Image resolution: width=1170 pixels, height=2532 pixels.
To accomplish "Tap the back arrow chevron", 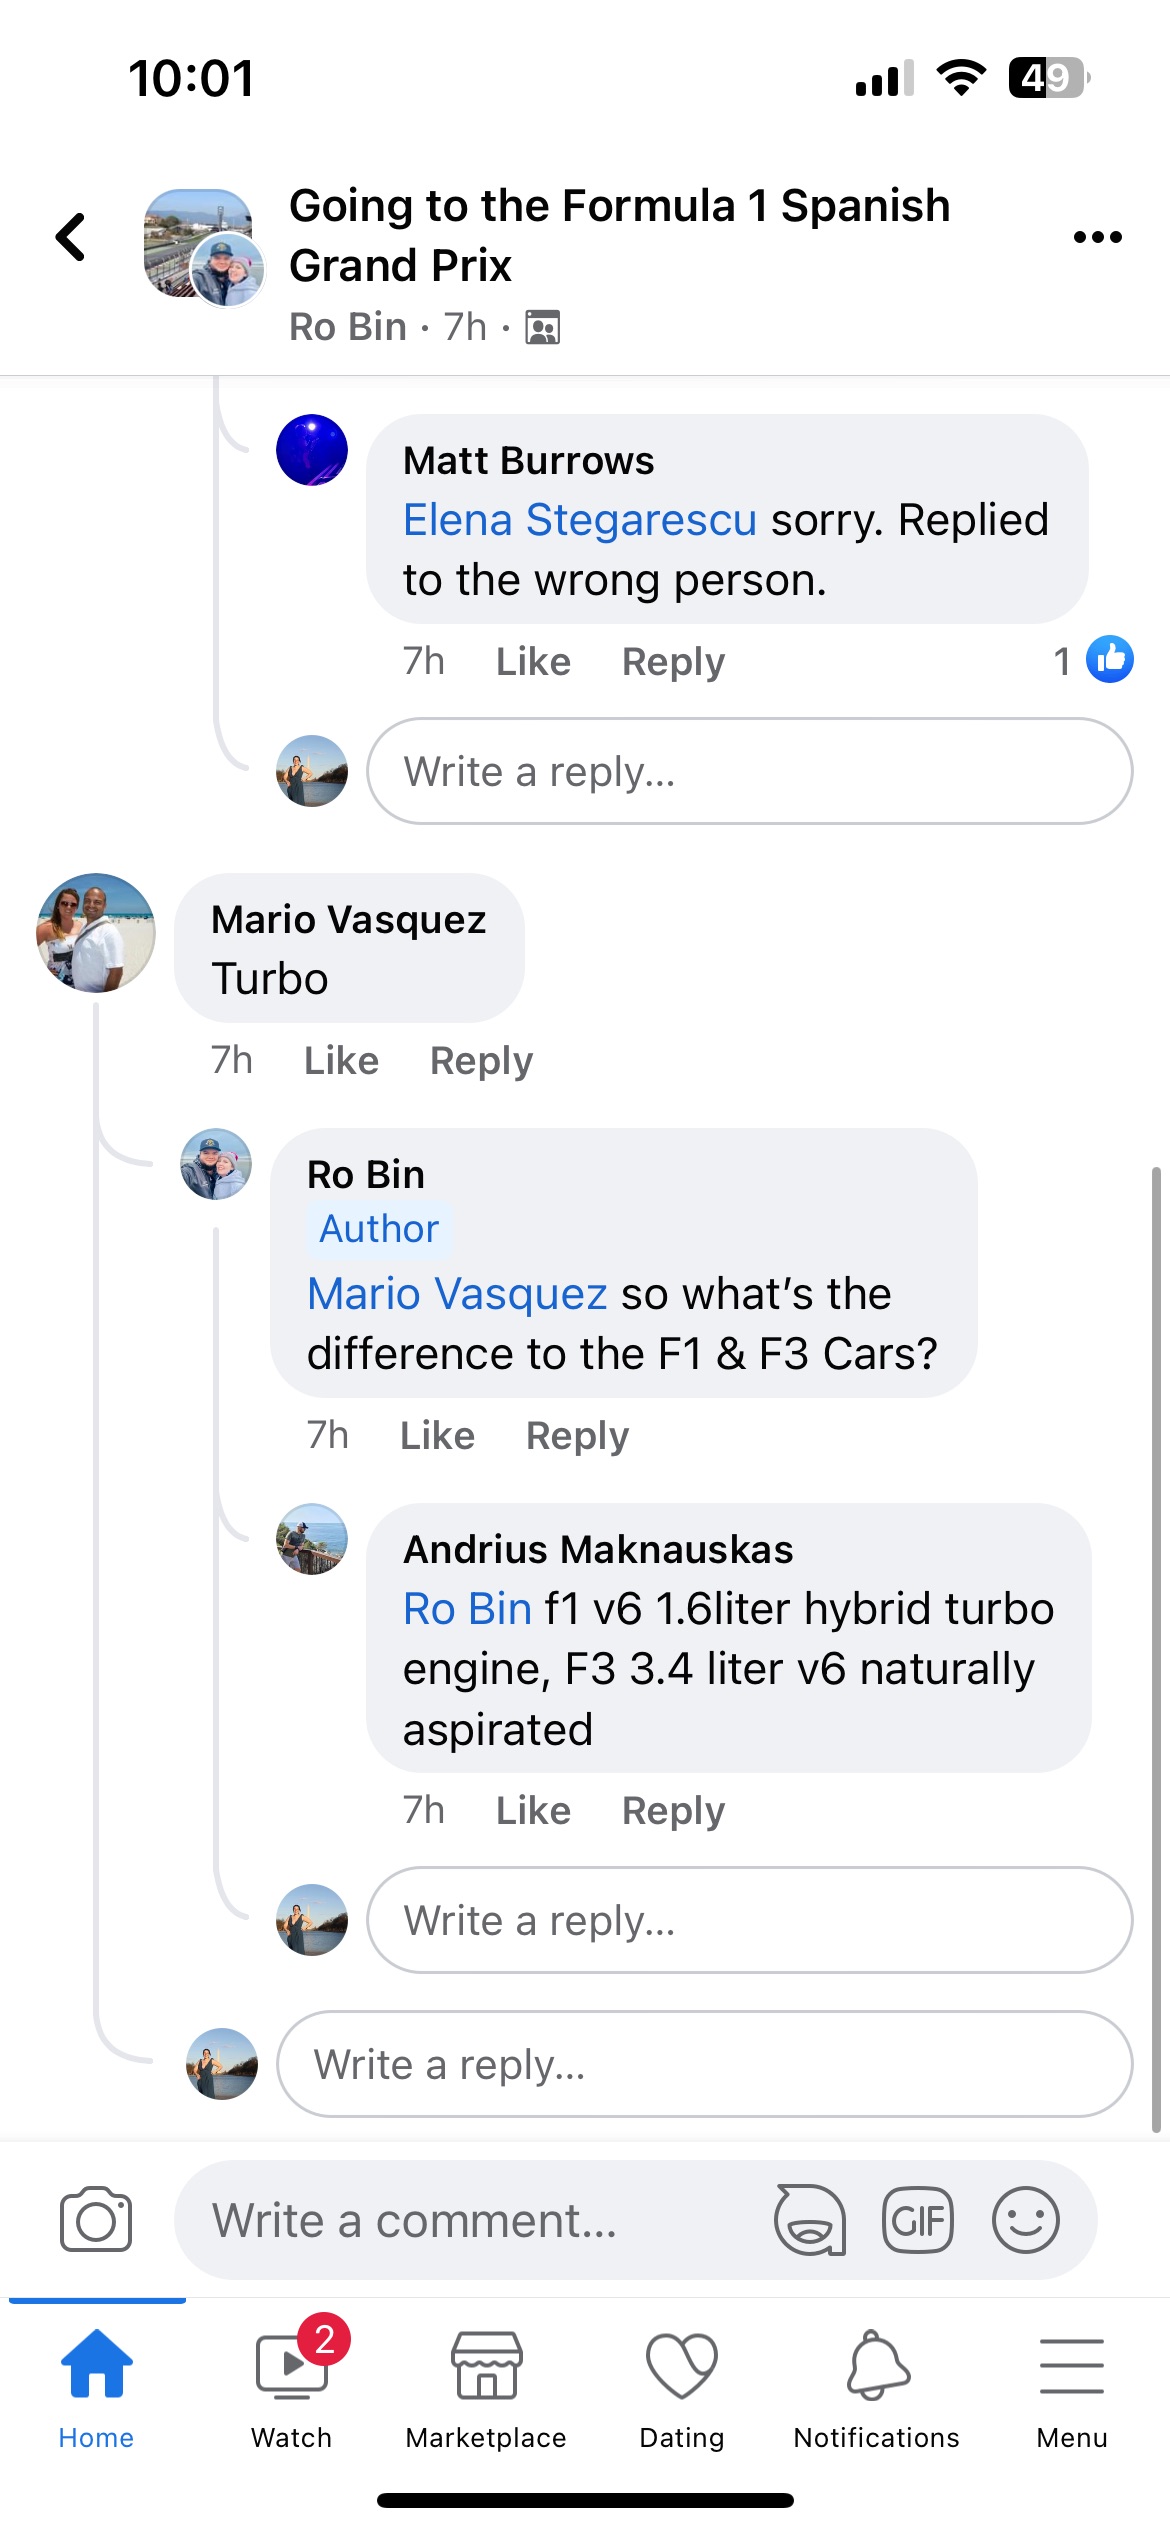I will click(71, 237).
